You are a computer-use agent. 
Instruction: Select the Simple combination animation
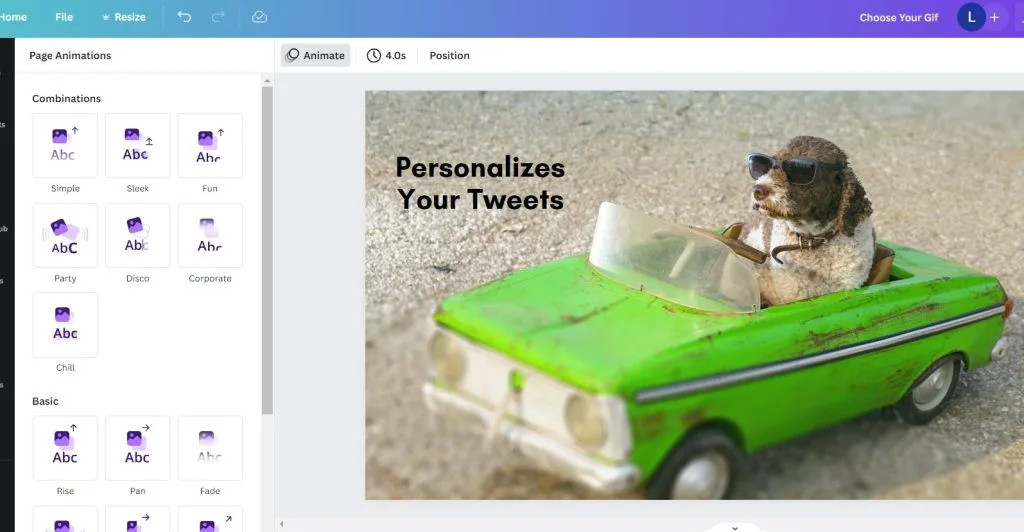[65, 146]
